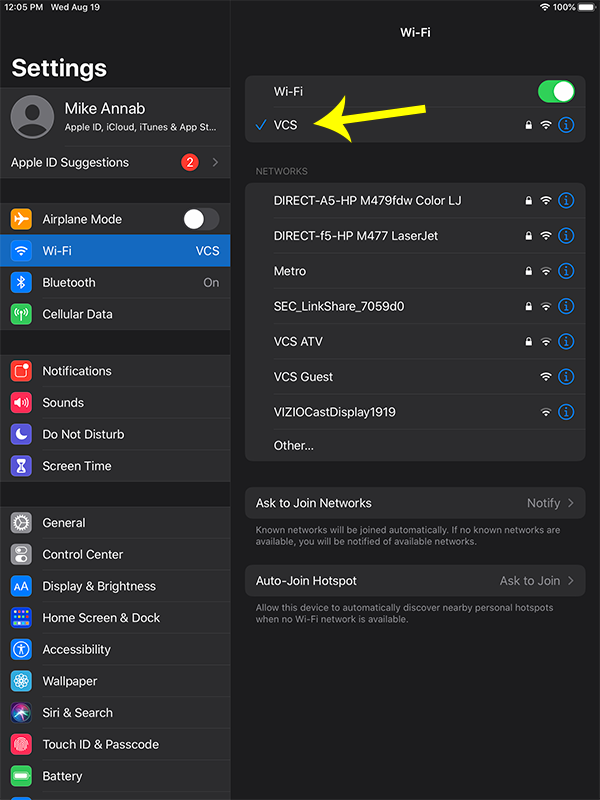Open the Bluetooth settings icon row
Screen dimensions: 600x800
pyautogui.click(x=115, y=283)
